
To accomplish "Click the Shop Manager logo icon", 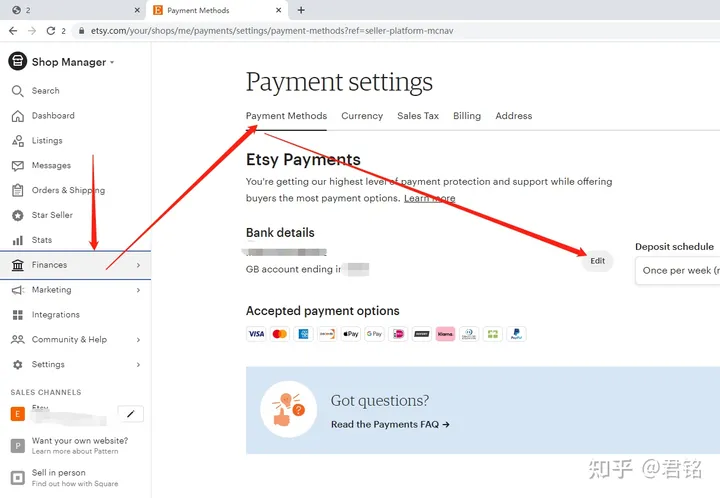I will click(17, 61).
